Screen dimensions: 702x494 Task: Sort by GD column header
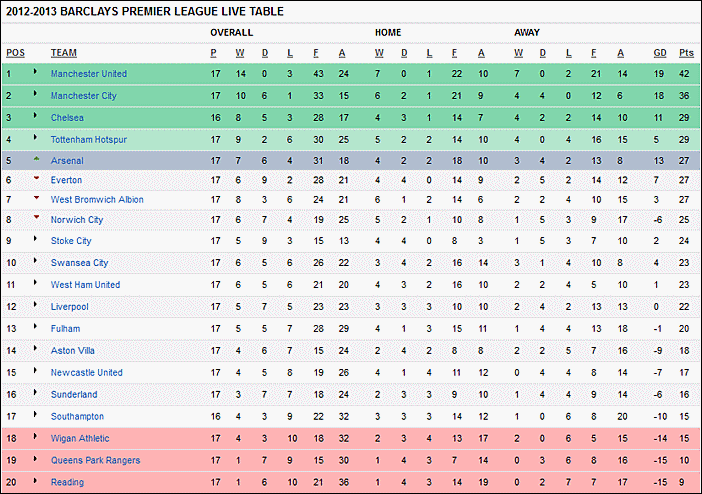click(x=659, y=53)
